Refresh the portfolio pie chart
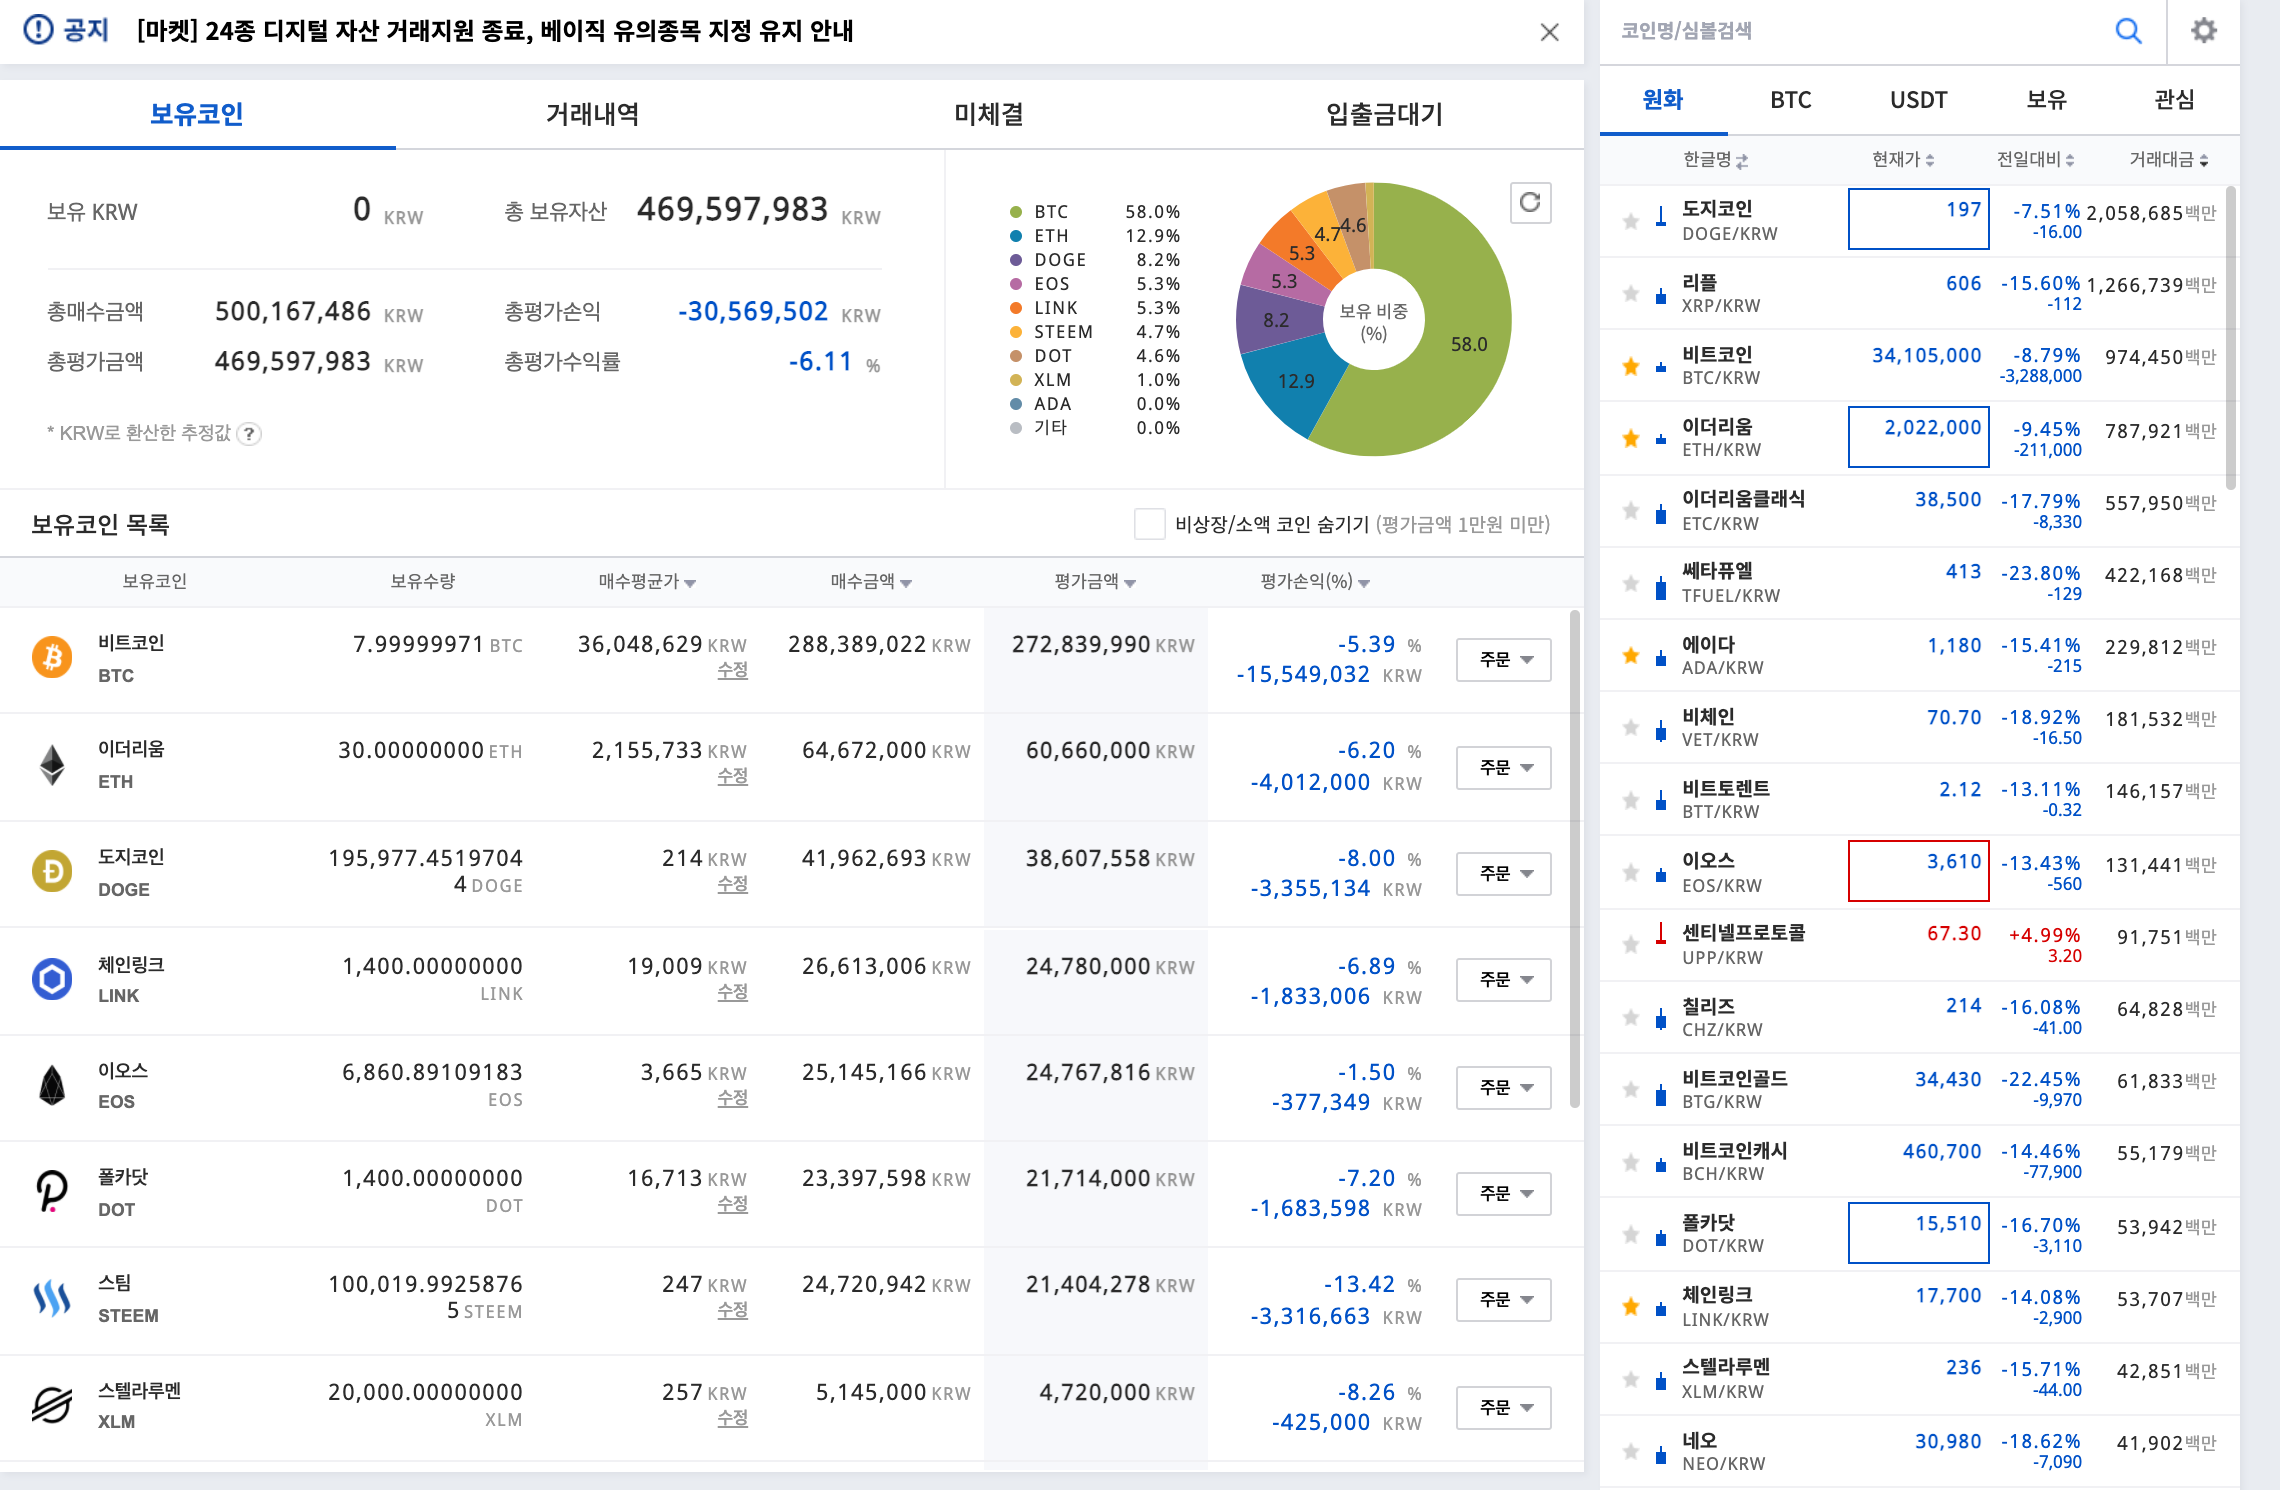 1529,203
